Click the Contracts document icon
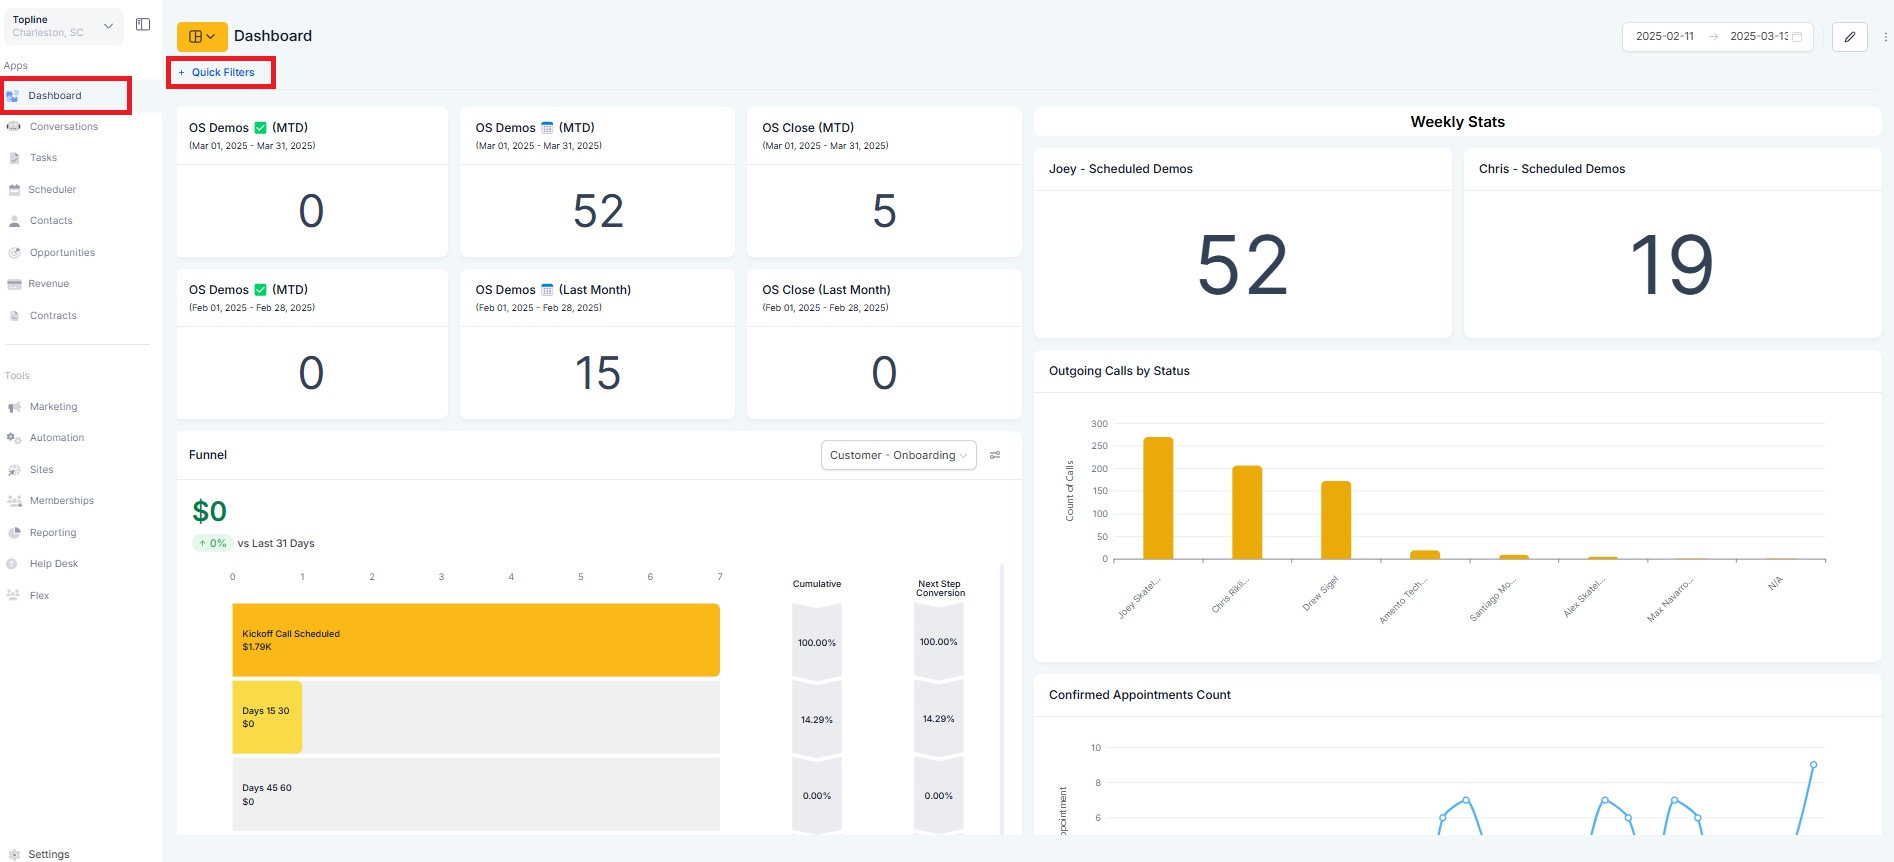The image size is (1894, 862). (x=14, y=316)
